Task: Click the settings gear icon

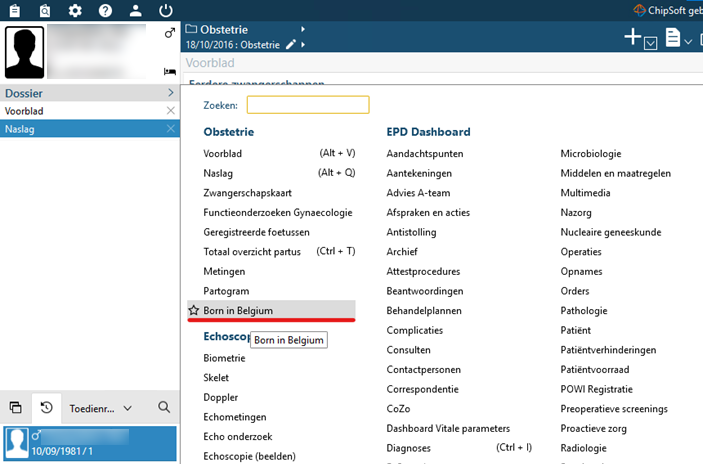Action: 75,11
